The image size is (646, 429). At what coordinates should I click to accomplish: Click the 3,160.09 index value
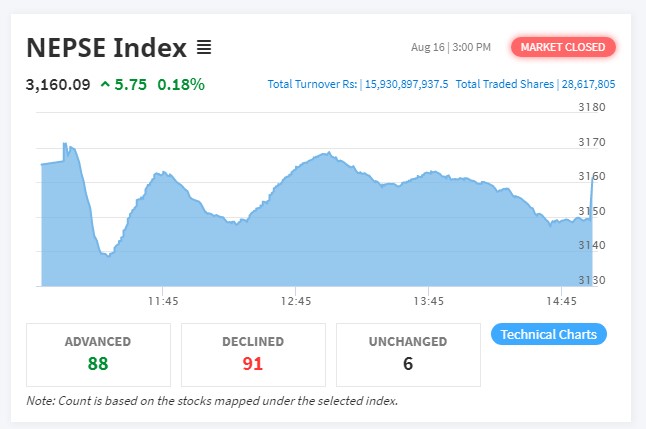point(58,85)
